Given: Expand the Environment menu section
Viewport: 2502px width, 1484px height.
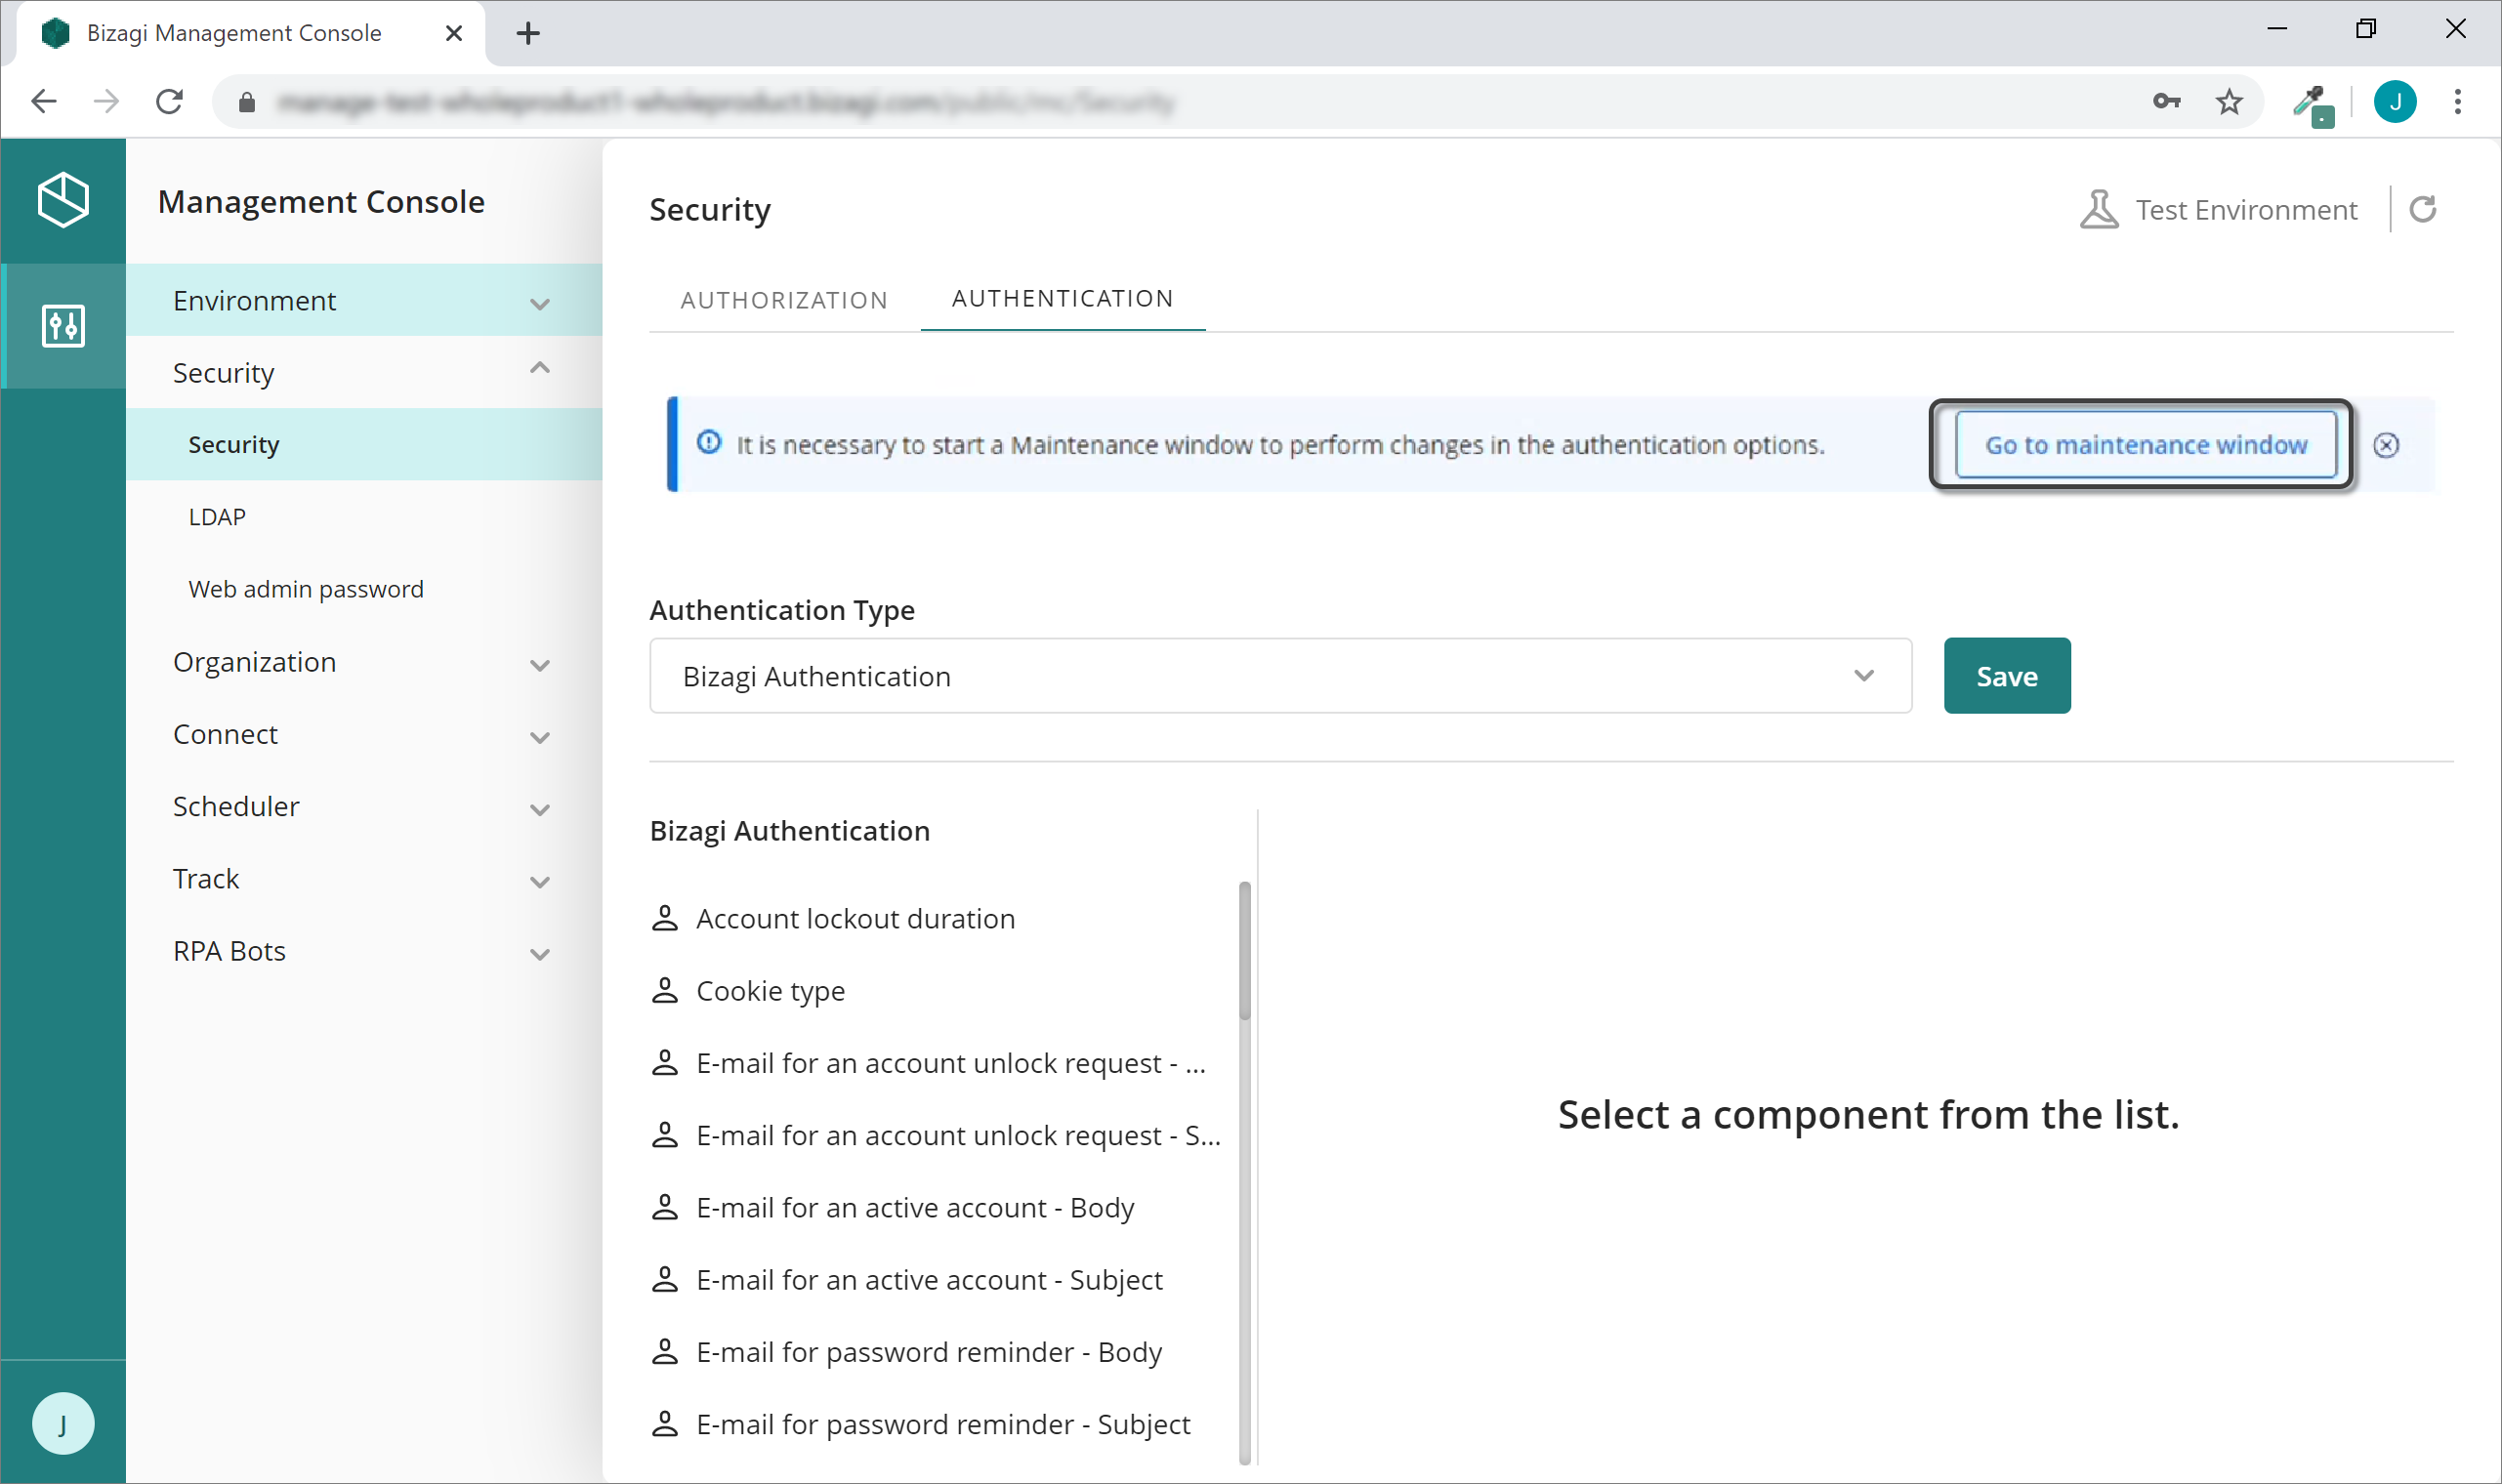Looking at the screenshot, I should (x=364, y=300).
